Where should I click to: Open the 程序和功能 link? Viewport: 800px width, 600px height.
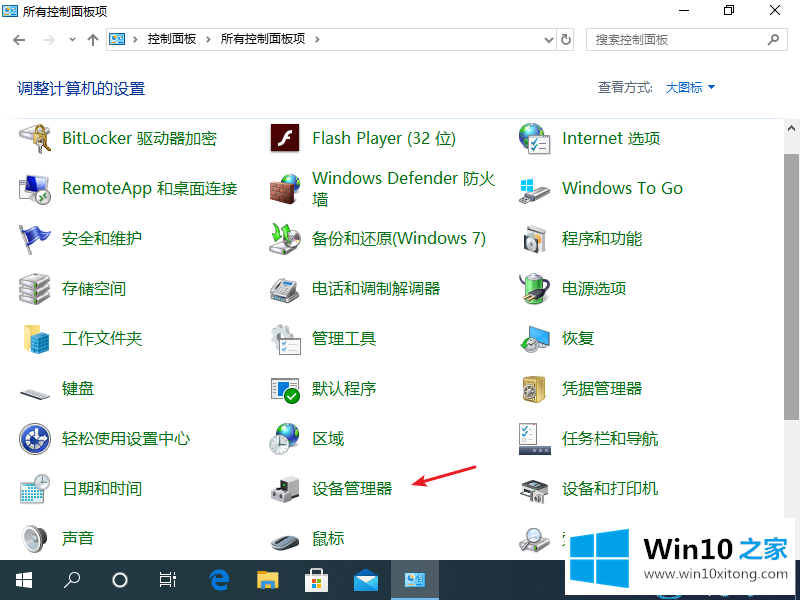point(602,239)
